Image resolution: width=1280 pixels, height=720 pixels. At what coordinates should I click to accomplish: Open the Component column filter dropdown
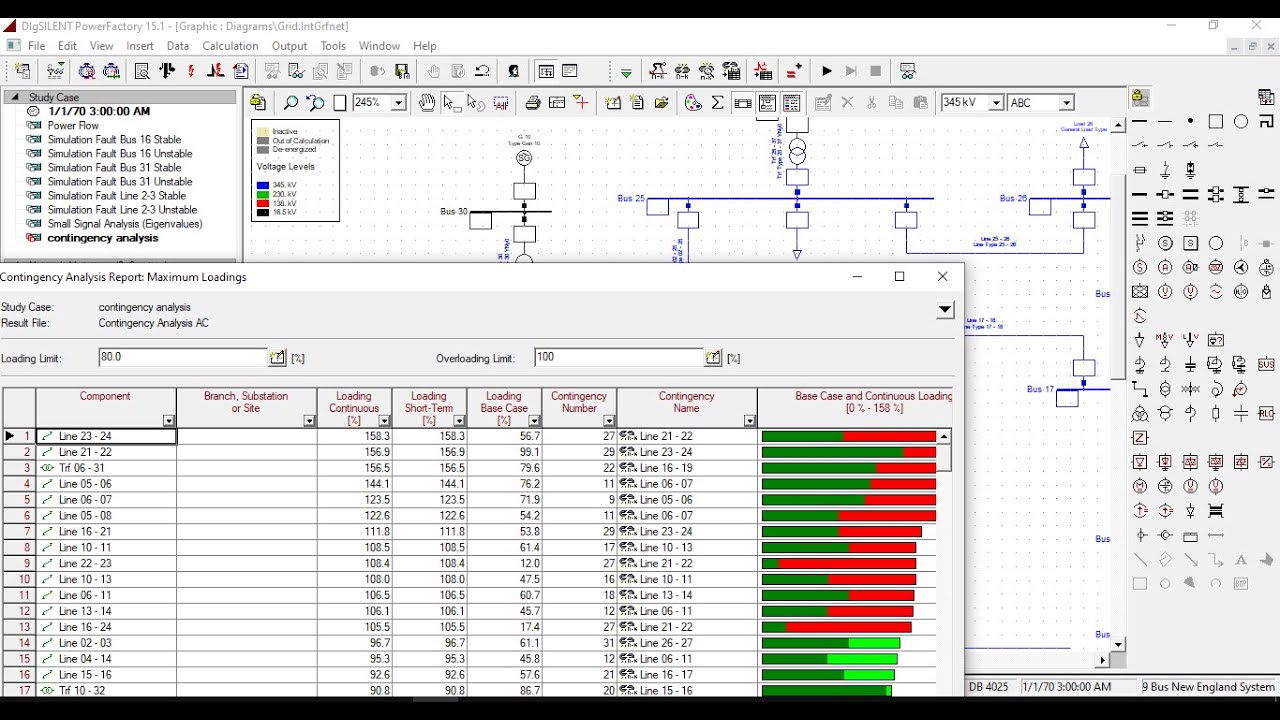[169, 421]
